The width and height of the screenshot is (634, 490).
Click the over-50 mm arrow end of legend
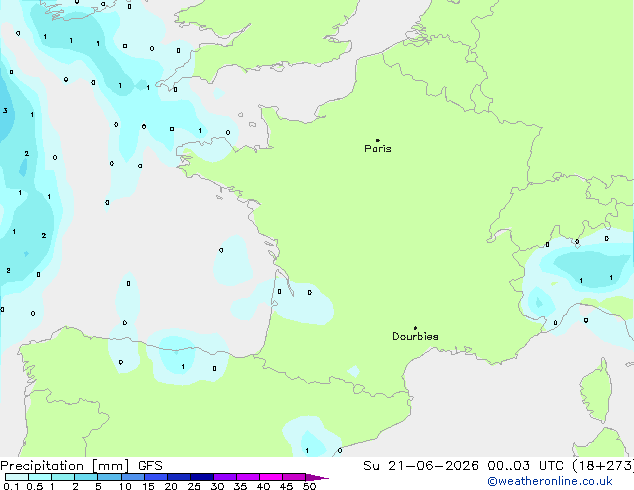point(317,477)
